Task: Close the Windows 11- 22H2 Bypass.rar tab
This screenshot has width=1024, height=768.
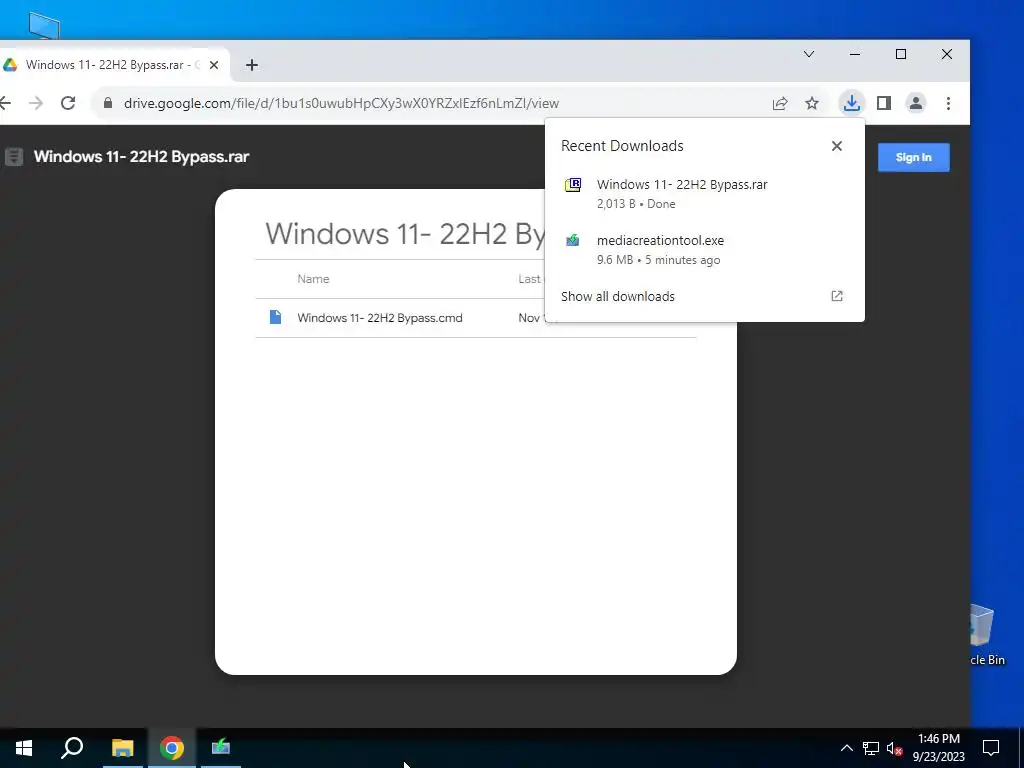Action: click(x=214, y=65)
